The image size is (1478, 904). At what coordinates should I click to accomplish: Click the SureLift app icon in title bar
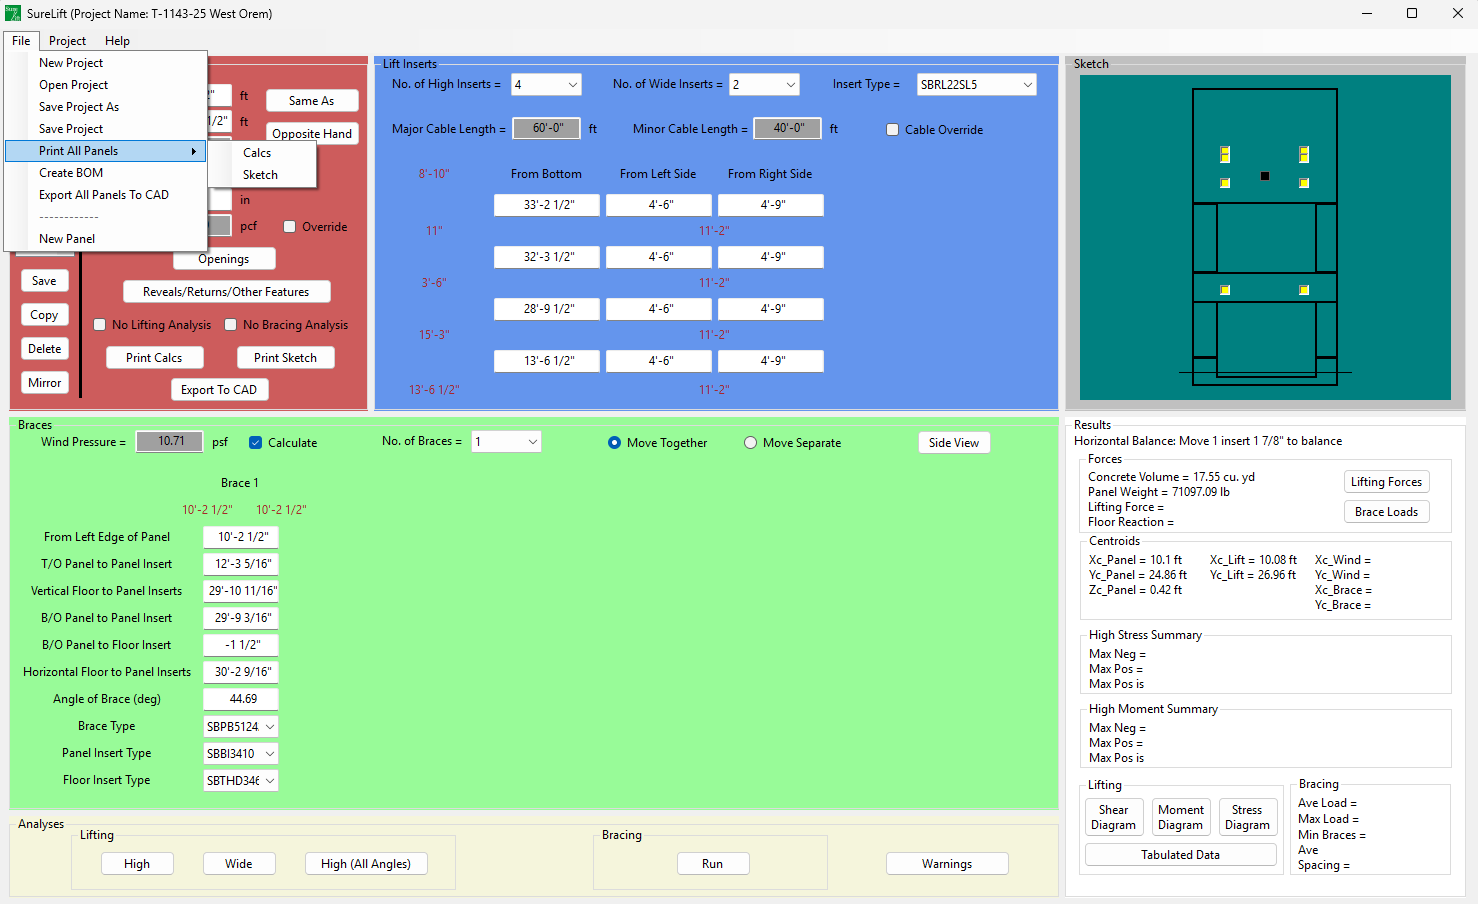(x=13, y=13)
